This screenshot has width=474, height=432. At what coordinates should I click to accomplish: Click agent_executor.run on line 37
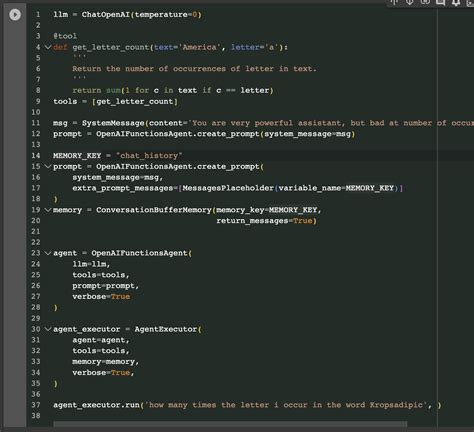[96, 405]
